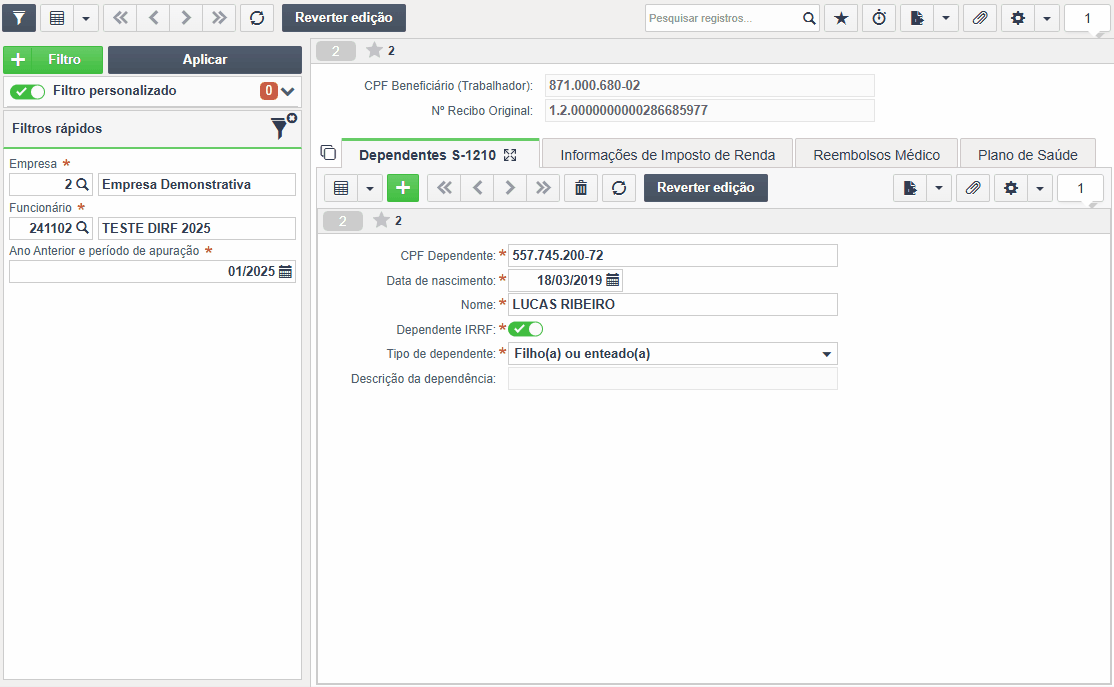Screen dimensions: 1114x687
Task: Open calendar for período de apuração
Action: pyautogui.click(x=286, y=271)
